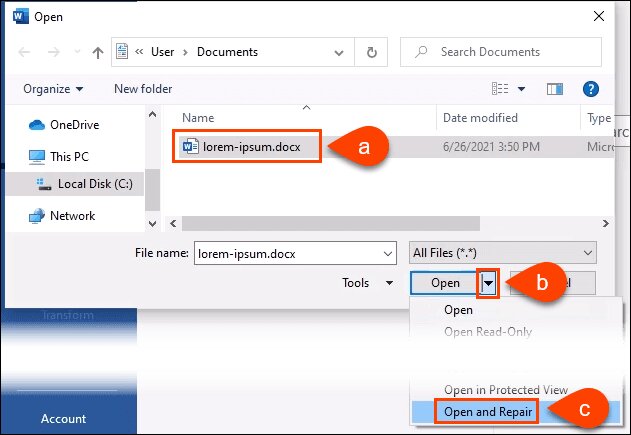Screen dimensions: 631x435
Task: Choose Open in Protected View option
Action: (506, 390)
